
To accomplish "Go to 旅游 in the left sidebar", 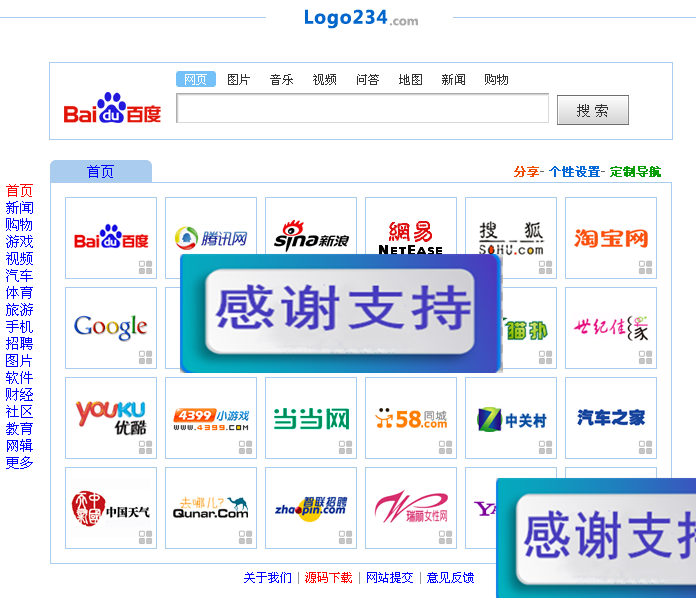I will pyautogui.click(x=19, y=309).
